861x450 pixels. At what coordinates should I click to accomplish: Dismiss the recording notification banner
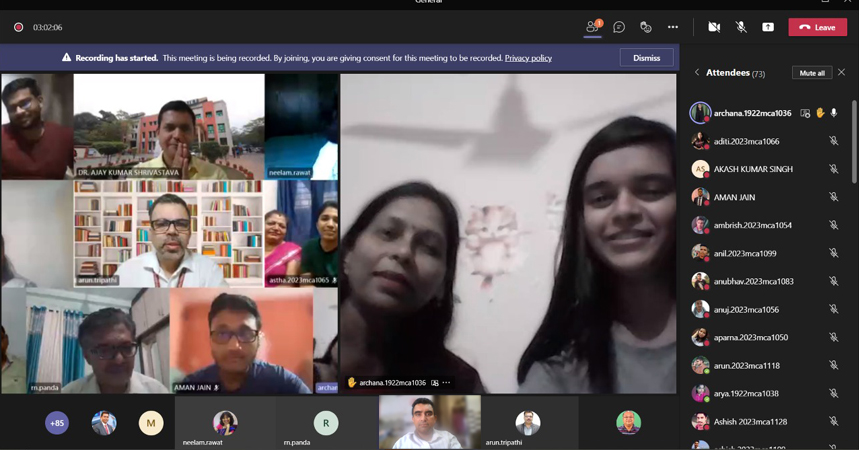pos(646,58)
